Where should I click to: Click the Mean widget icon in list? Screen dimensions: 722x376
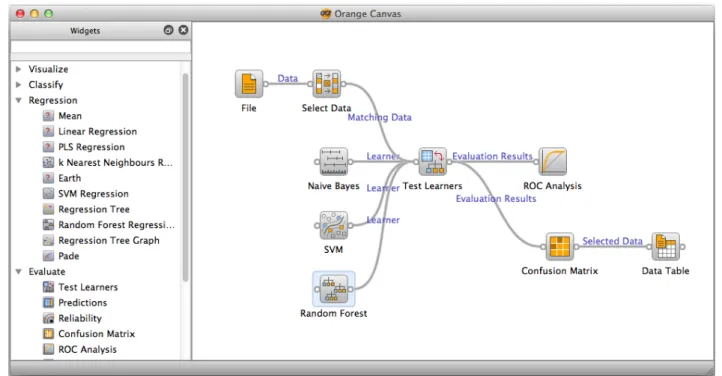pyautogui.click(x=48, y=116)
